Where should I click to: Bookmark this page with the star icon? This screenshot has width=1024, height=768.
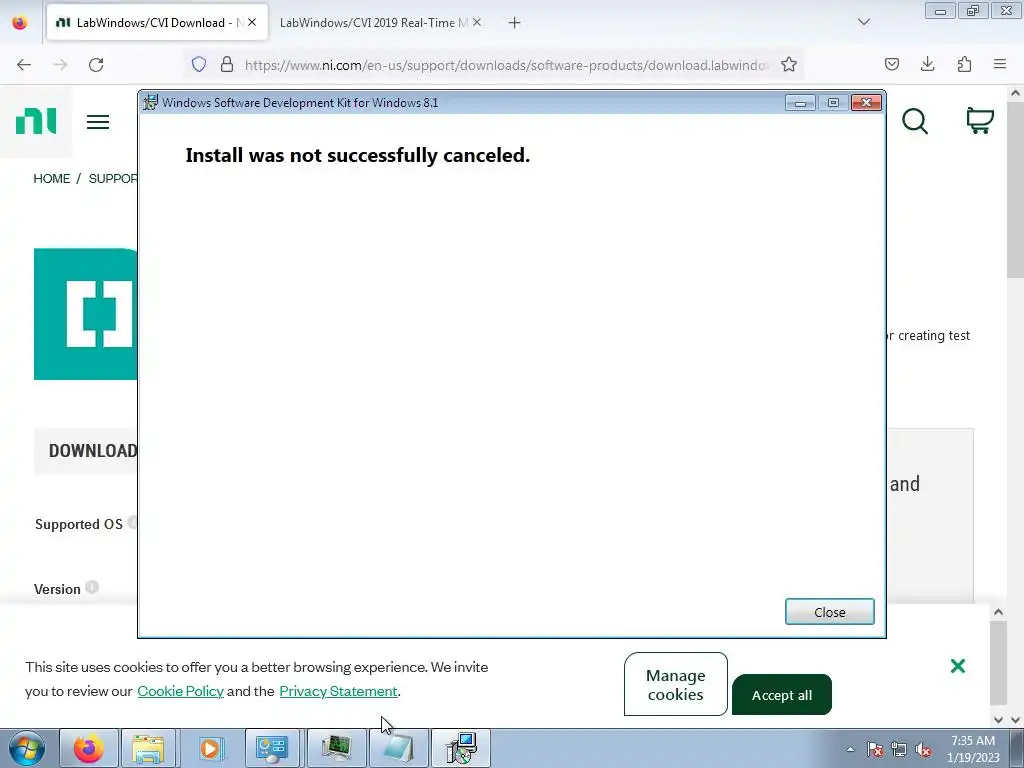click(789, 64)
